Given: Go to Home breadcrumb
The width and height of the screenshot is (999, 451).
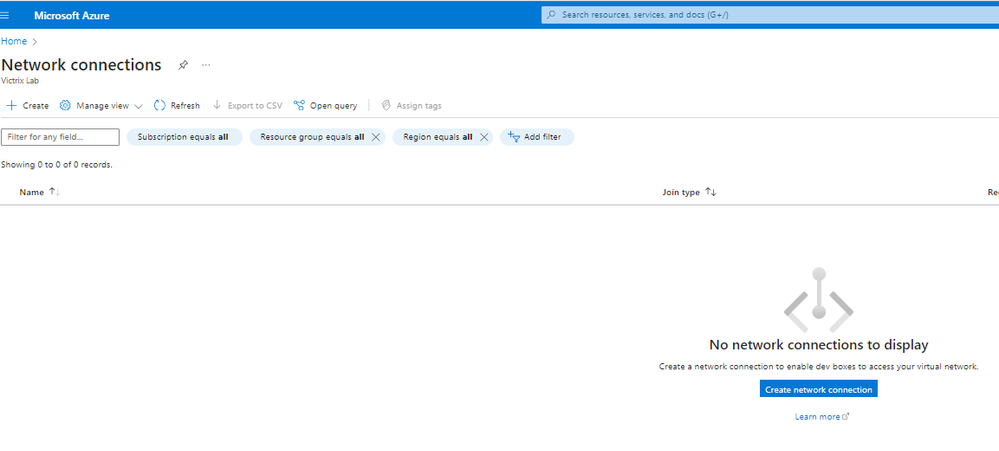Looking at the screenshot, I should coord(14,41).
